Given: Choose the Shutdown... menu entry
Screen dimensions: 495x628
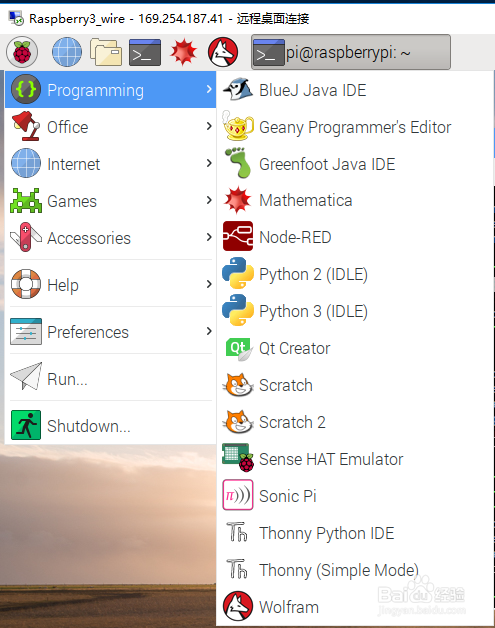Looking at the screenshot, I should point(110,425).
